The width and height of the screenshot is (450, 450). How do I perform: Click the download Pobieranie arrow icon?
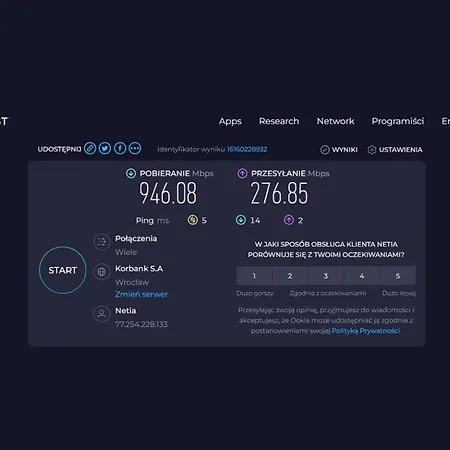[x=131, y=173]
